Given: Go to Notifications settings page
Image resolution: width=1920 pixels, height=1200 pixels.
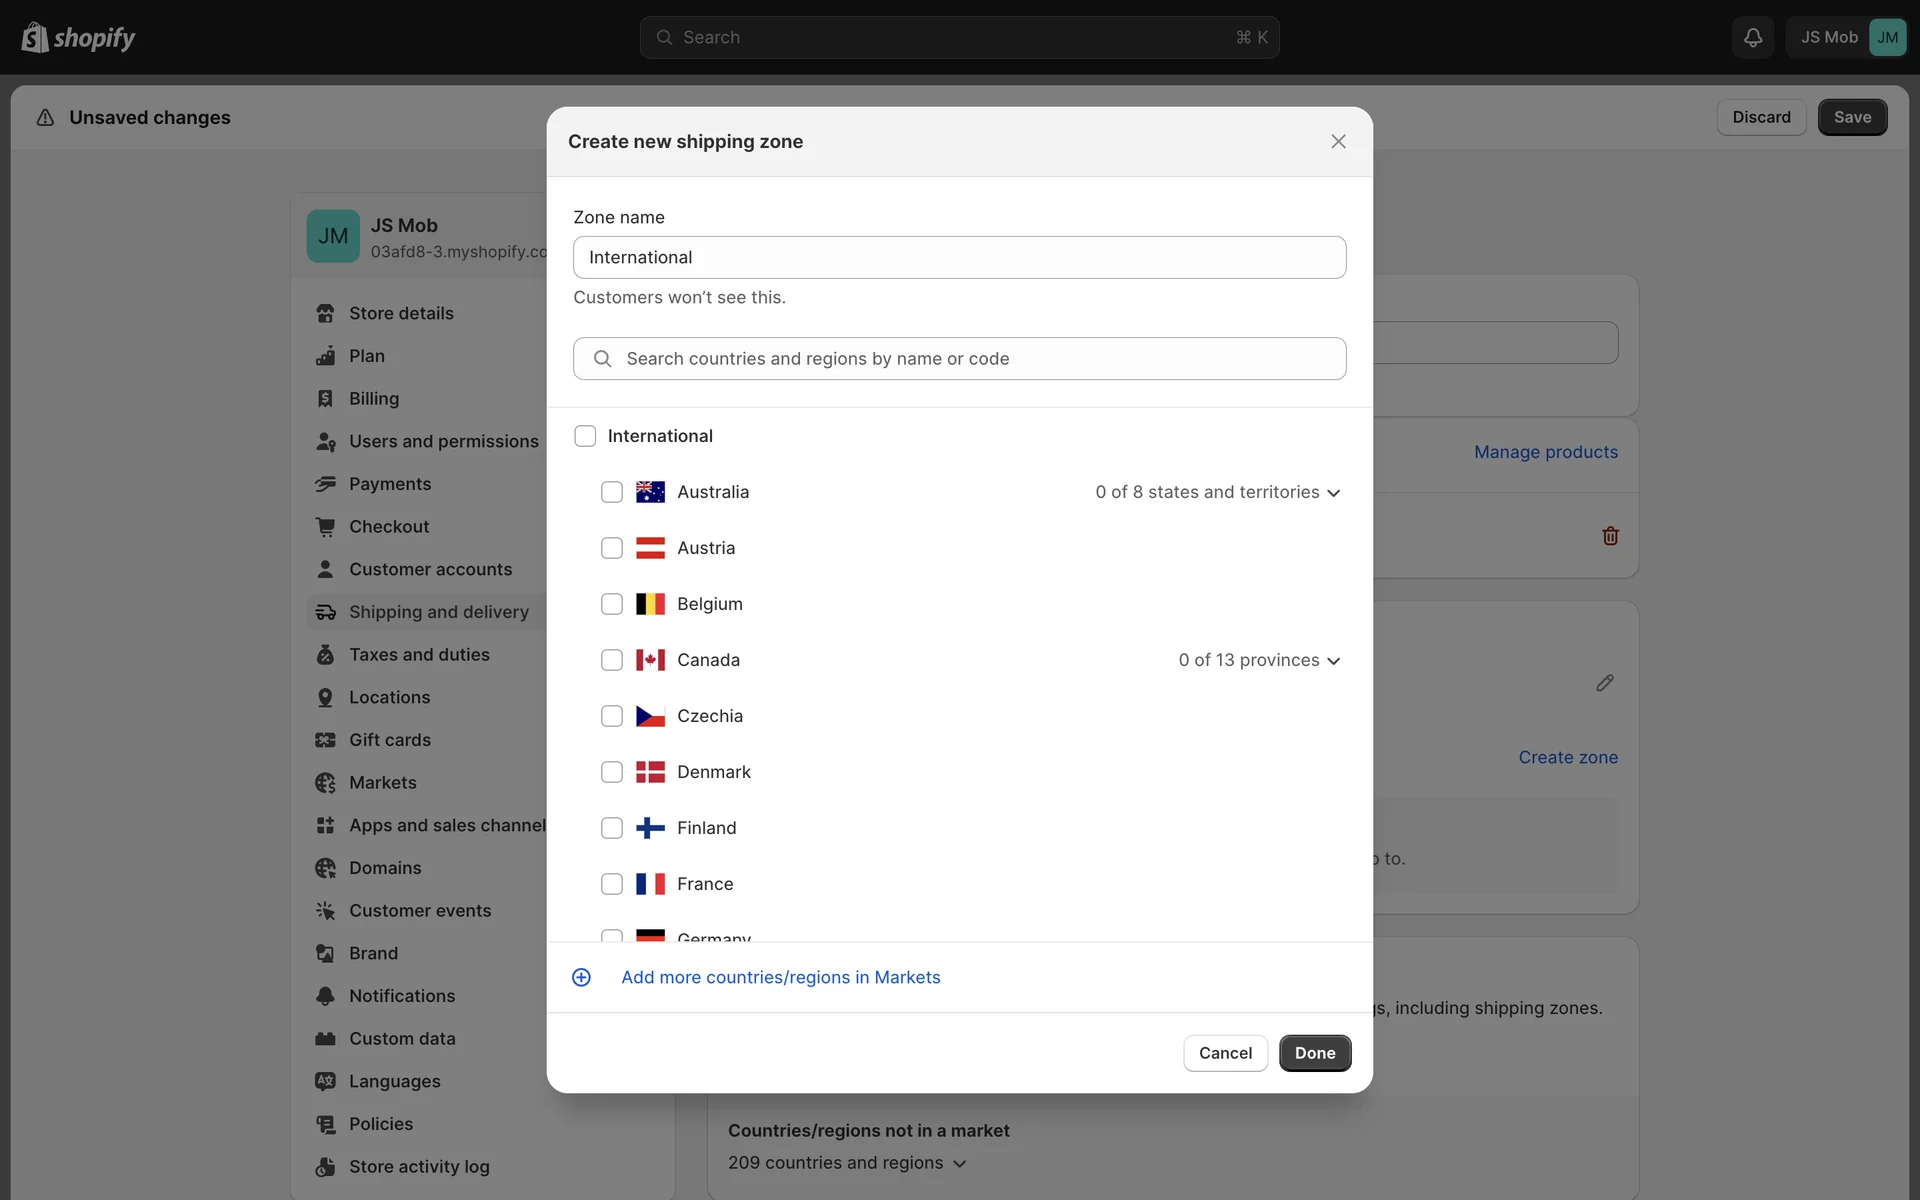Looking at the screenshot, I should click(402, 996).
